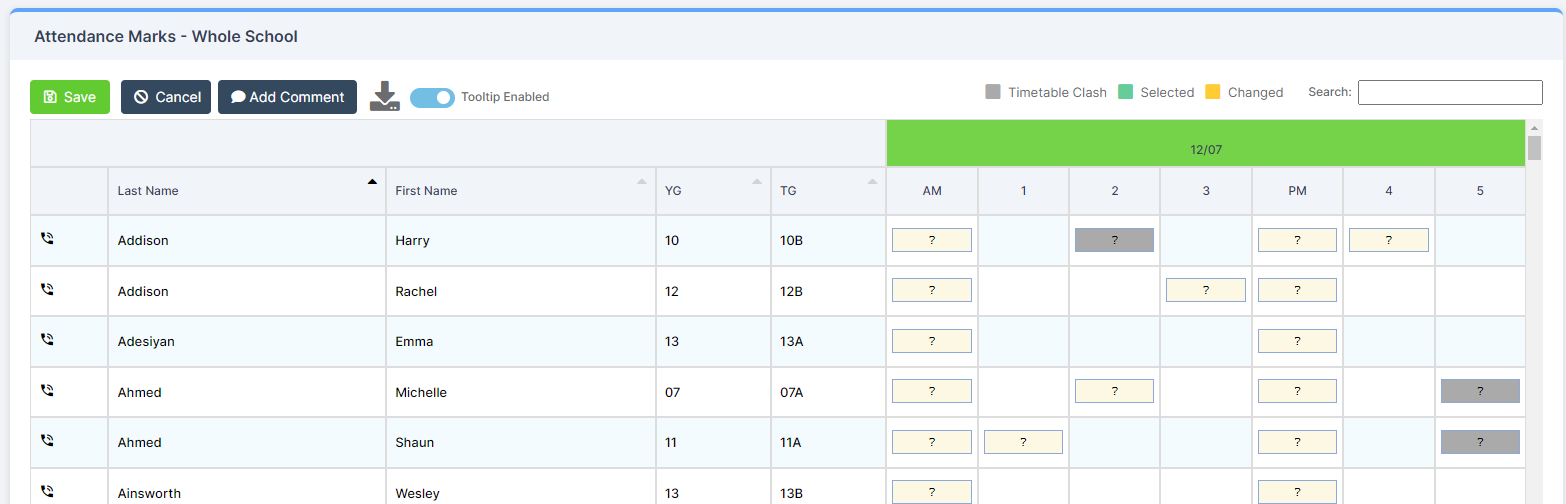
Task: Click Wesley Ainsworth's PM mark box
Action: [x=1297, y=492]
